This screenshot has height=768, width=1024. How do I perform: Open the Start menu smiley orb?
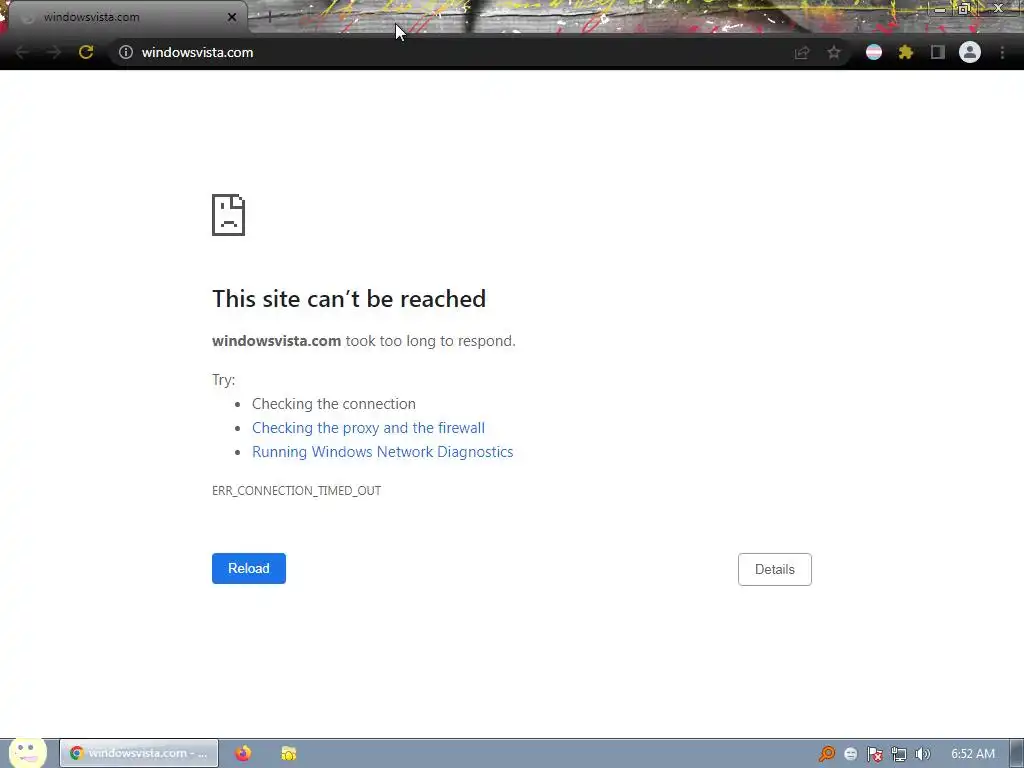(x=27, y=752)
